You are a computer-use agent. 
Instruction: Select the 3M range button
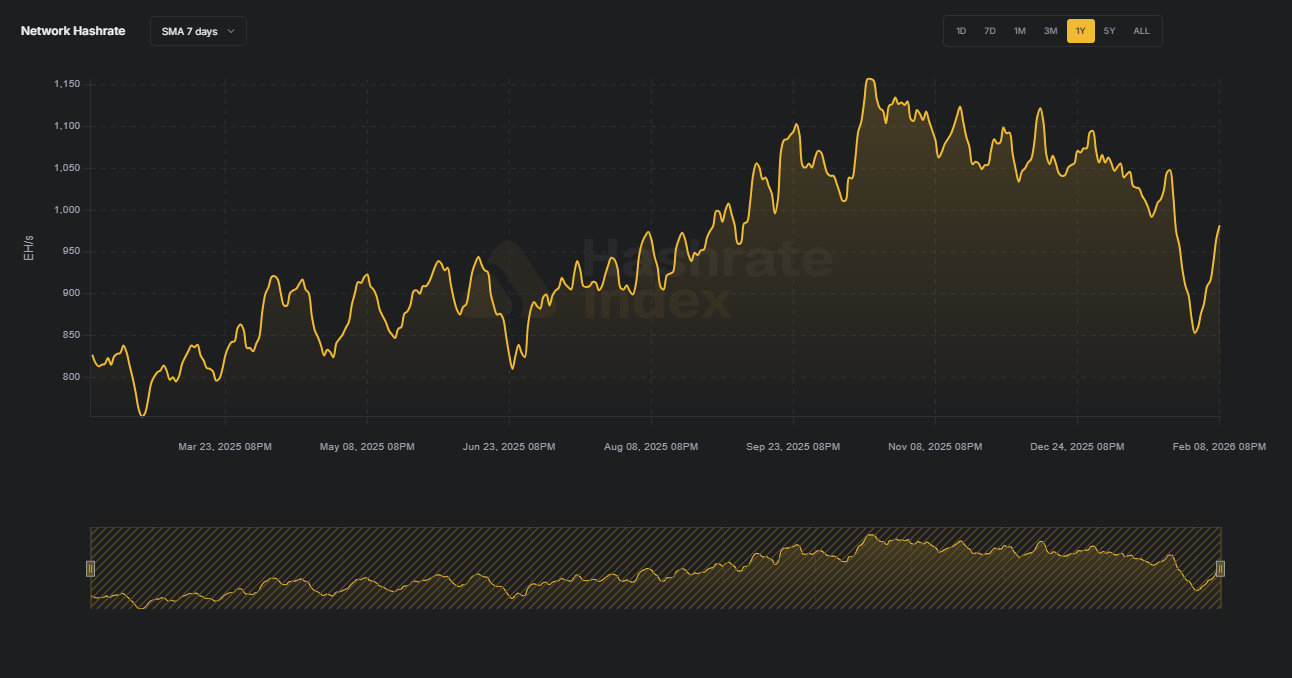(x=1050, y=31)
